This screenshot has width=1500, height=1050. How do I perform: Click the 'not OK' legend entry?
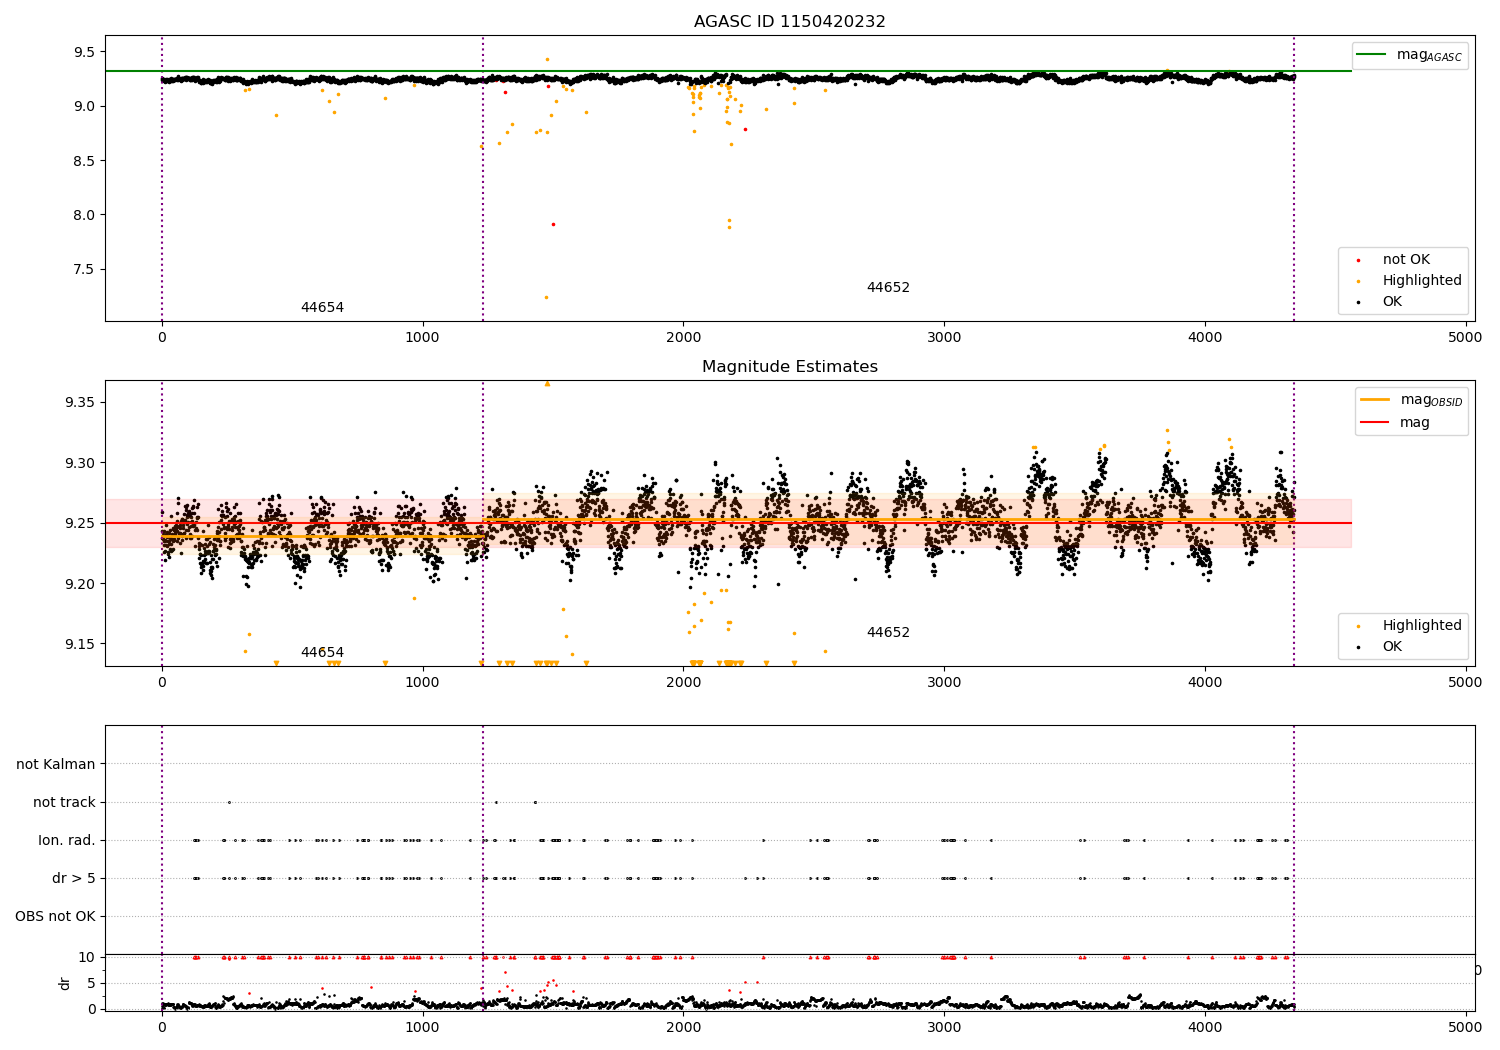1406,260
